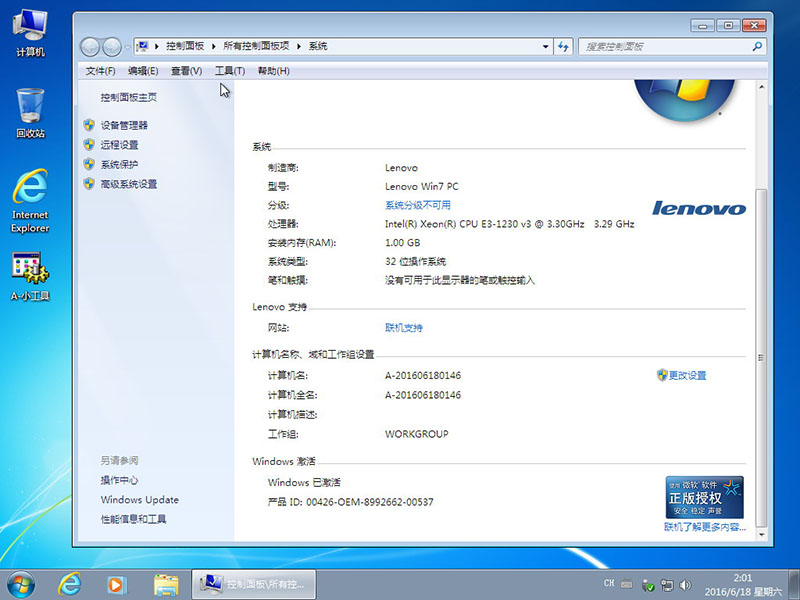Screen dimensions: 800x600
Task: Expand the arrow after 所有控制面板项 breadcrumb
Action: (298, 46)
